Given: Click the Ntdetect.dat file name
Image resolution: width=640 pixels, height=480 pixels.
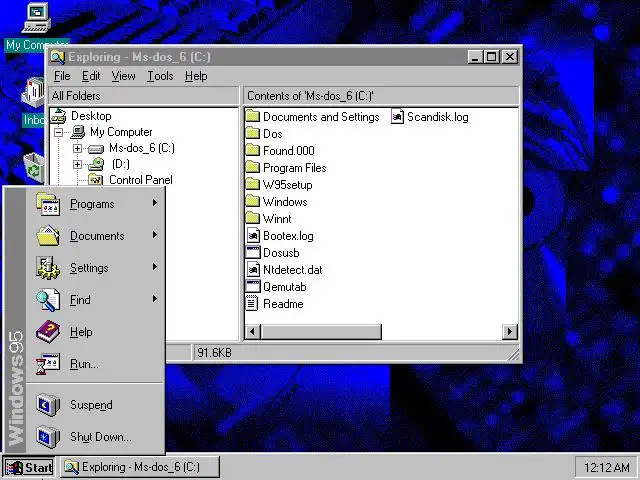Looking at the screenshot, I should [x=293, y=270].
